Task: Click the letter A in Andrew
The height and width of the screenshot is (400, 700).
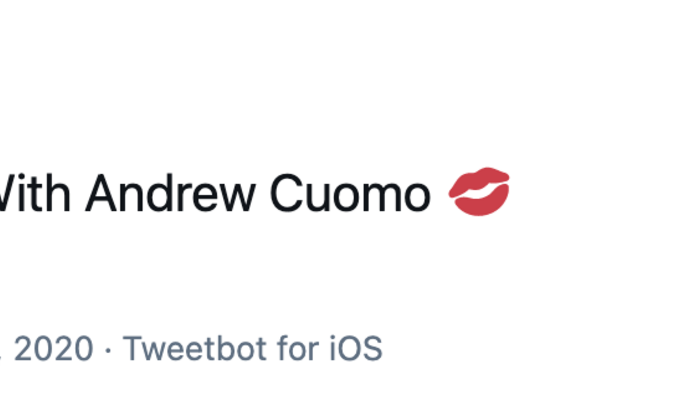Action: pyautogui.click(x=99, y=193)
